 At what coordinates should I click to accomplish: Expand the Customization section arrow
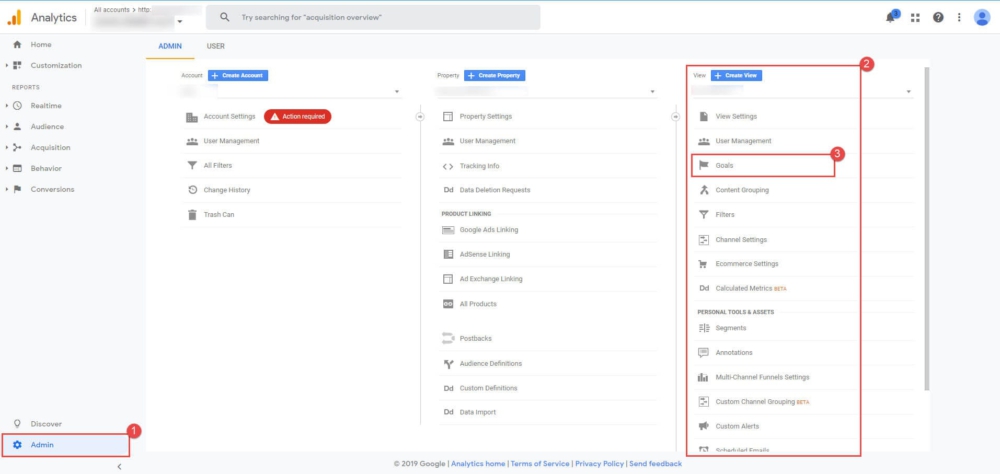(6, 66)
